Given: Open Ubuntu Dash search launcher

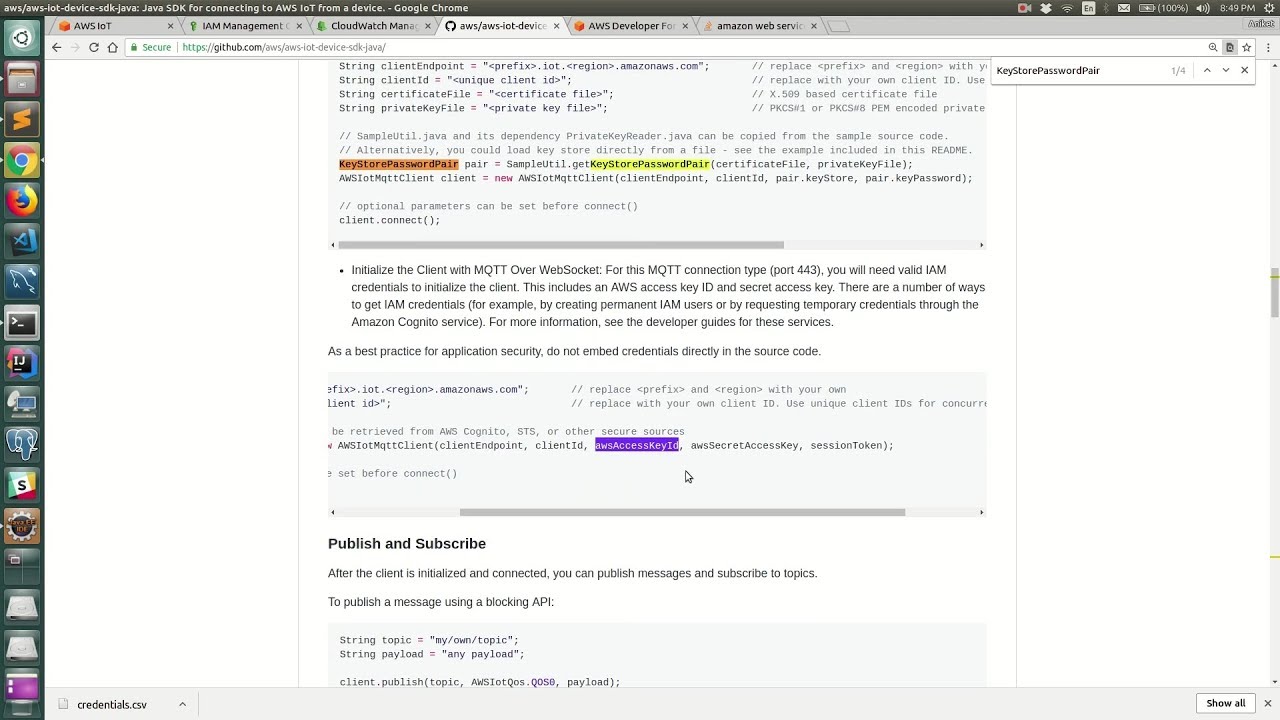Looking at the screenshot, I should point(22,39).
